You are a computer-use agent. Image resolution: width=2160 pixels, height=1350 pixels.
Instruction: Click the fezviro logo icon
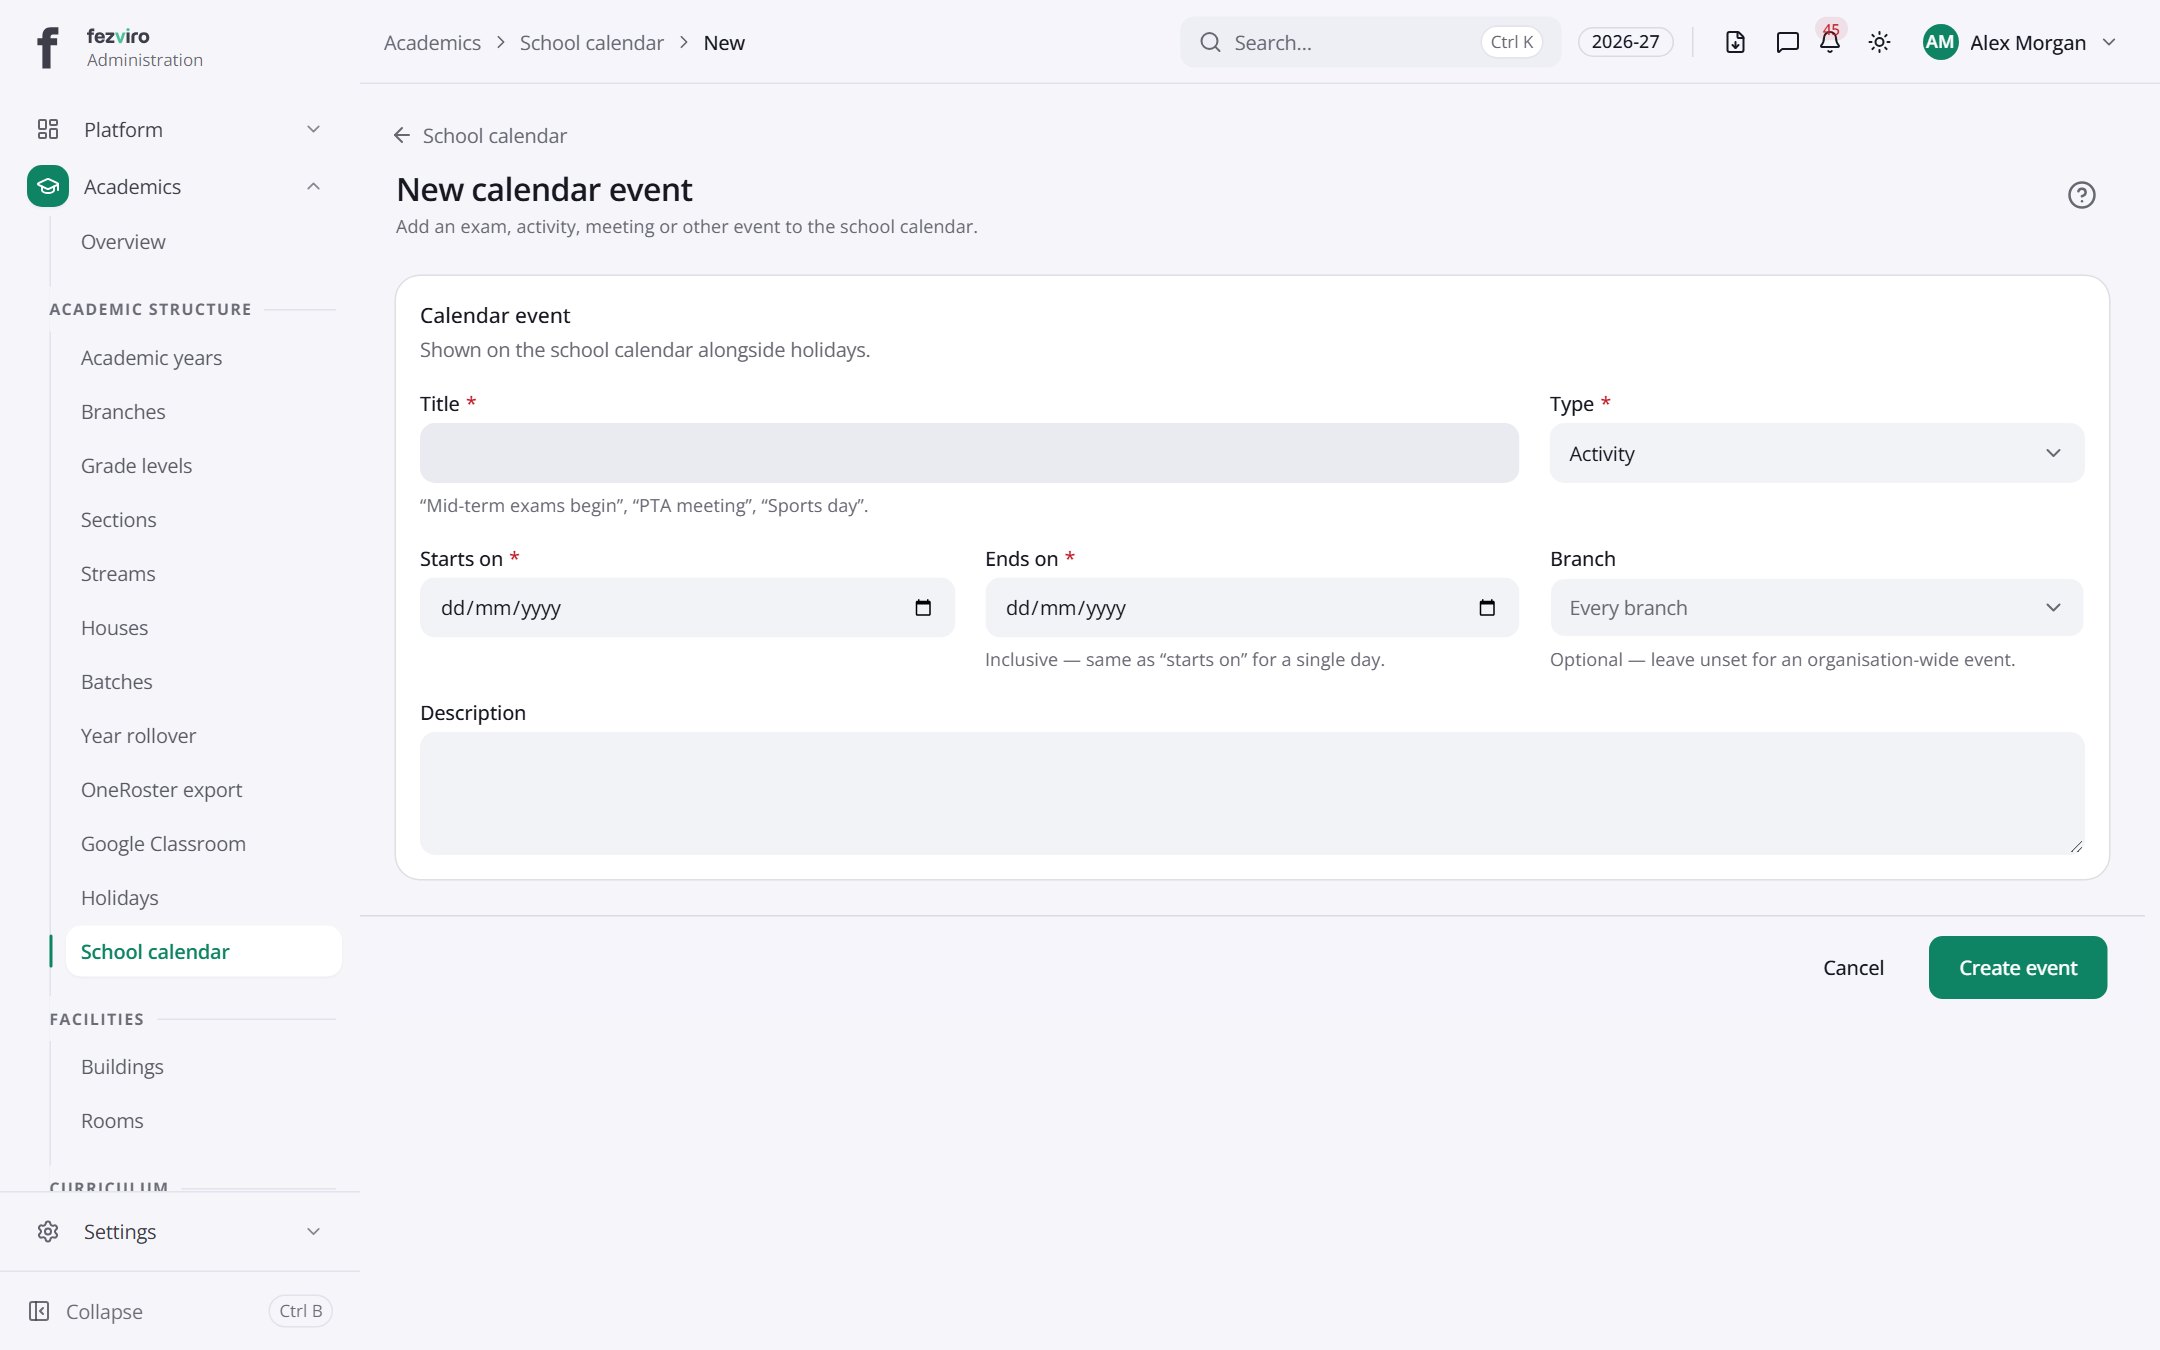click(47, 47)
